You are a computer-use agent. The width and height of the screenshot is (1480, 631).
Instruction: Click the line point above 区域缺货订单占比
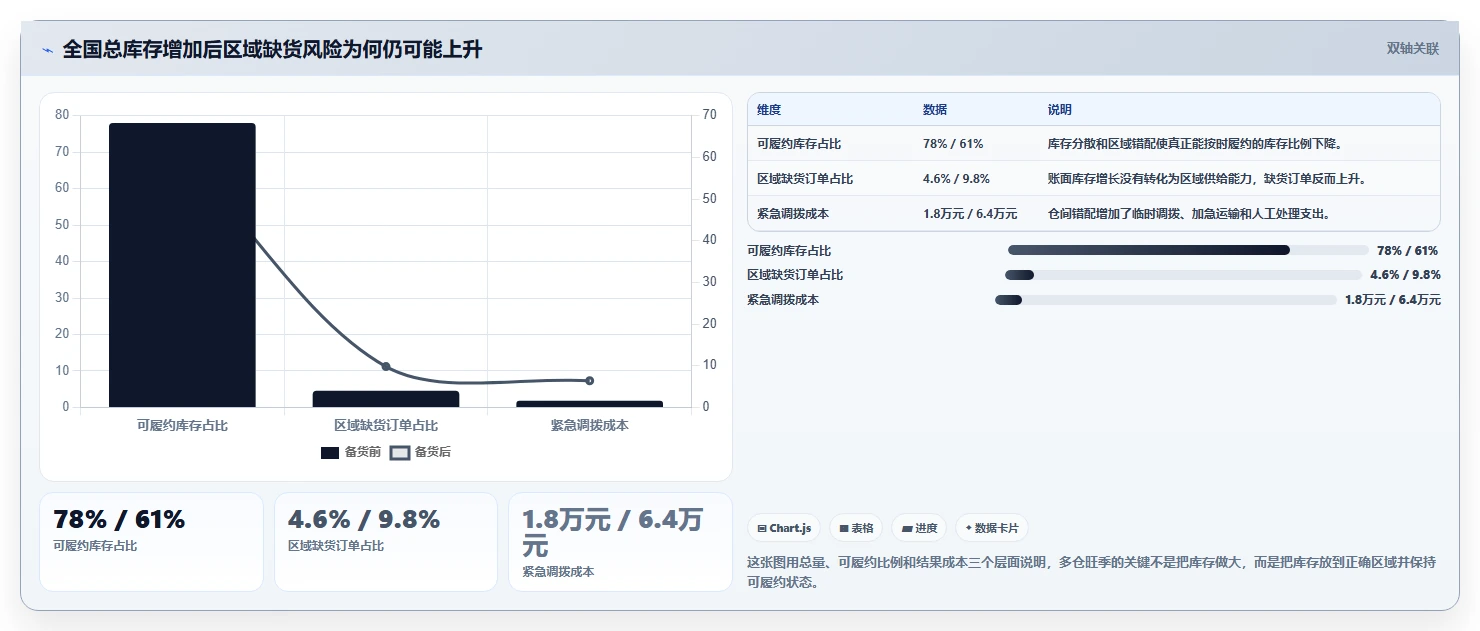coord(386,366)
